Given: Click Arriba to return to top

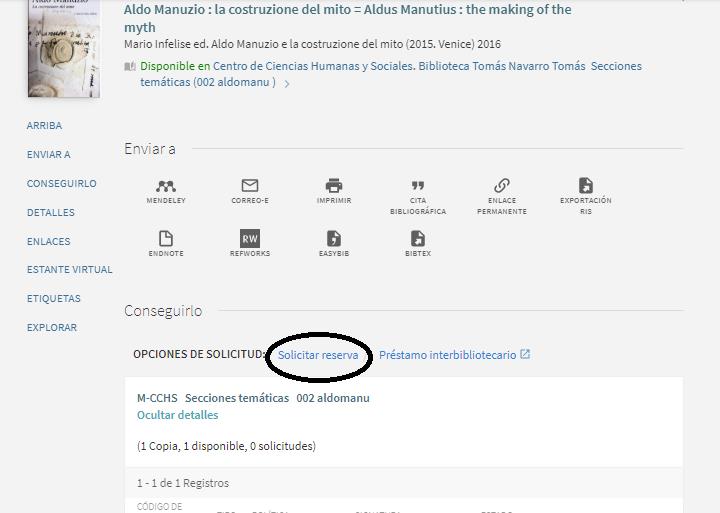Looking at the screenshot, I should click(x=44, y=126).
